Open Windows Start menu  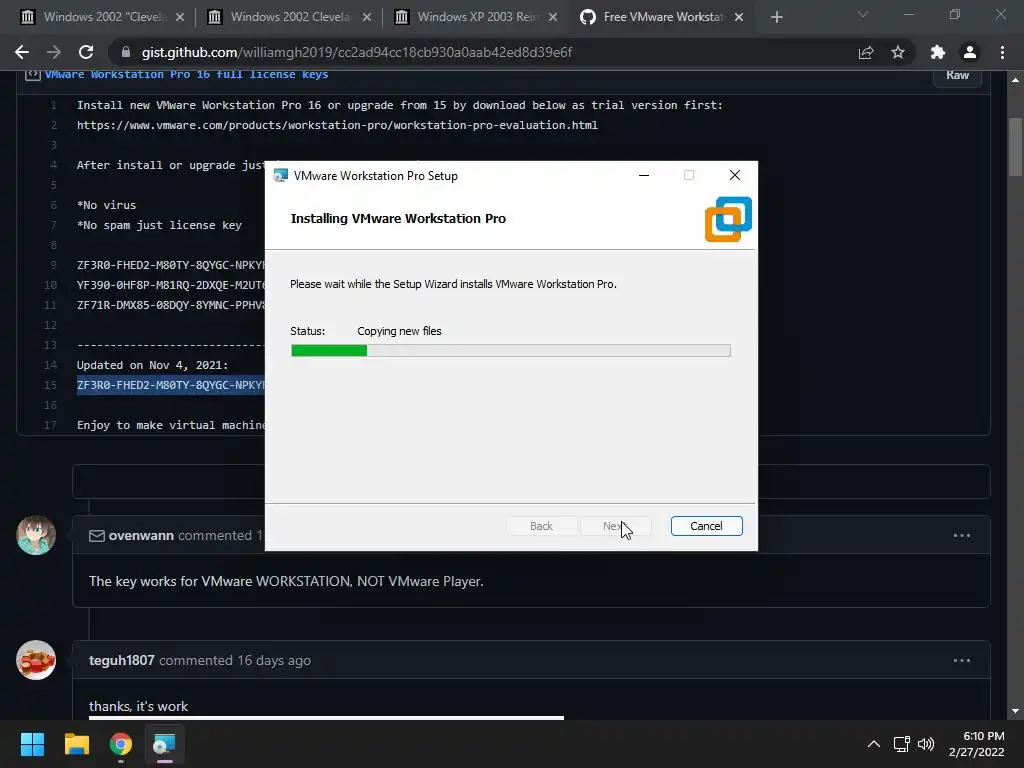coord(32,744)
